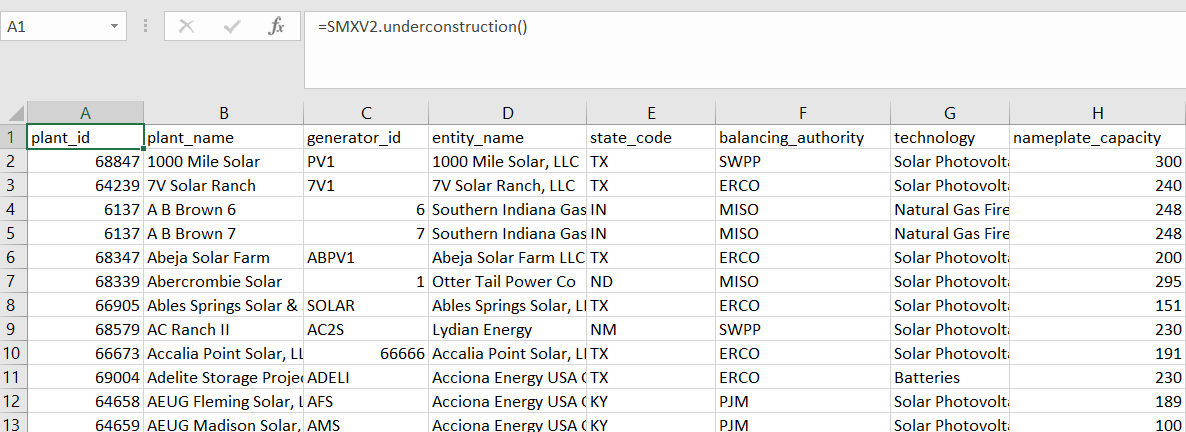
Task: Select the plant_id 64239 cell
Action: [85, 185]
